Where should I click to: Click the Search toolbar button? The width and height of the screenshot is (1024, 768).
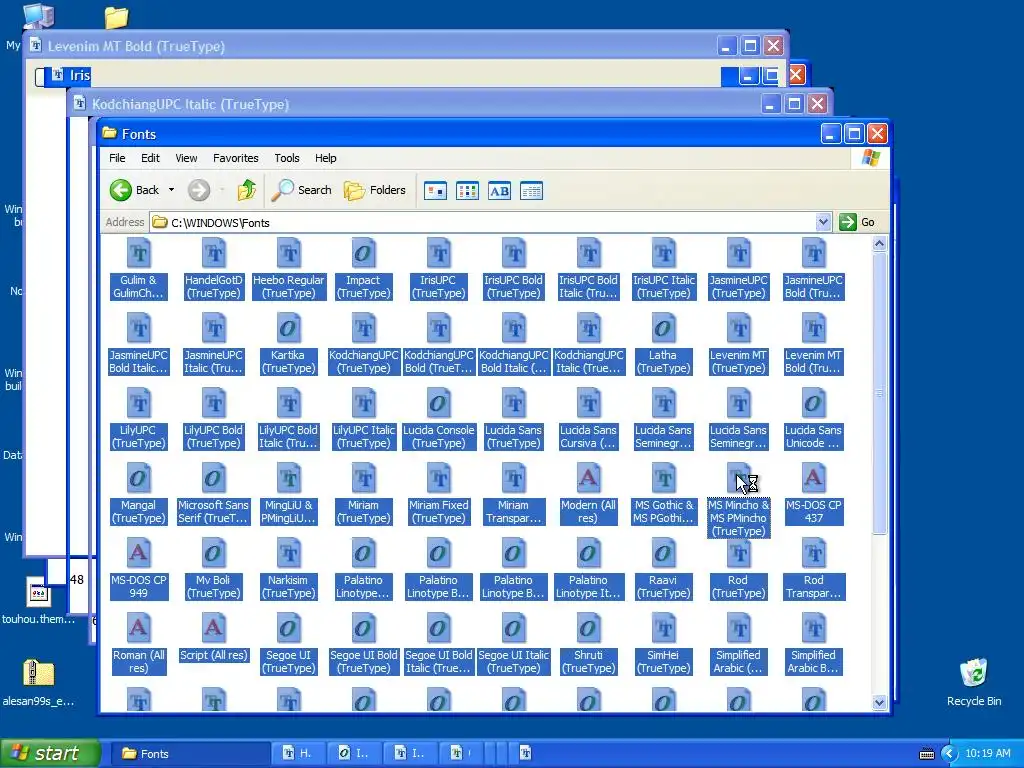(302, 190)
